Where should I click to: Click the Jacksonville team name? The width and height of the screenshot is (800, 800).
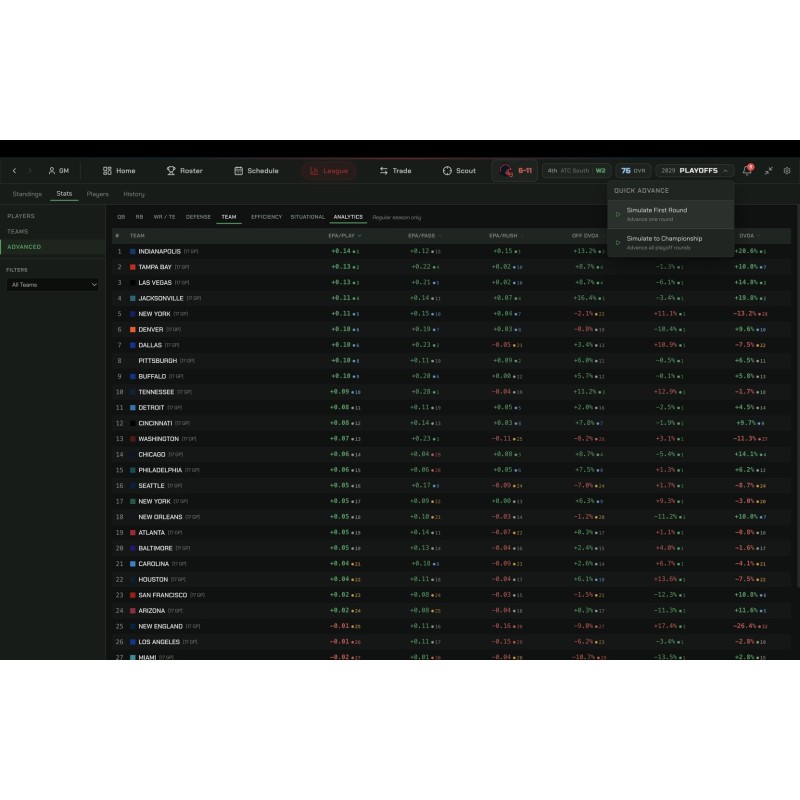[x=160, y=298]
